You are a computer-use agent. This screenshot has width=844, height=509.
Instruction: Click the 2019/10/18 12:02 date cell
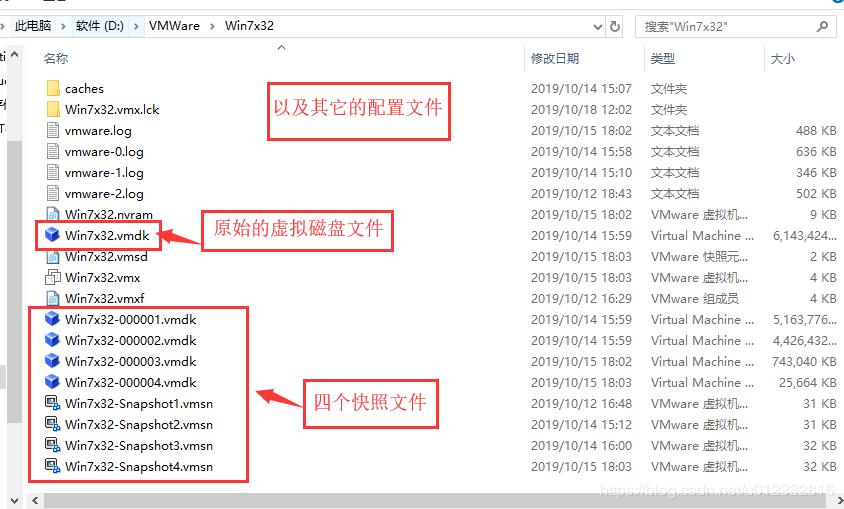coord(581,110)
